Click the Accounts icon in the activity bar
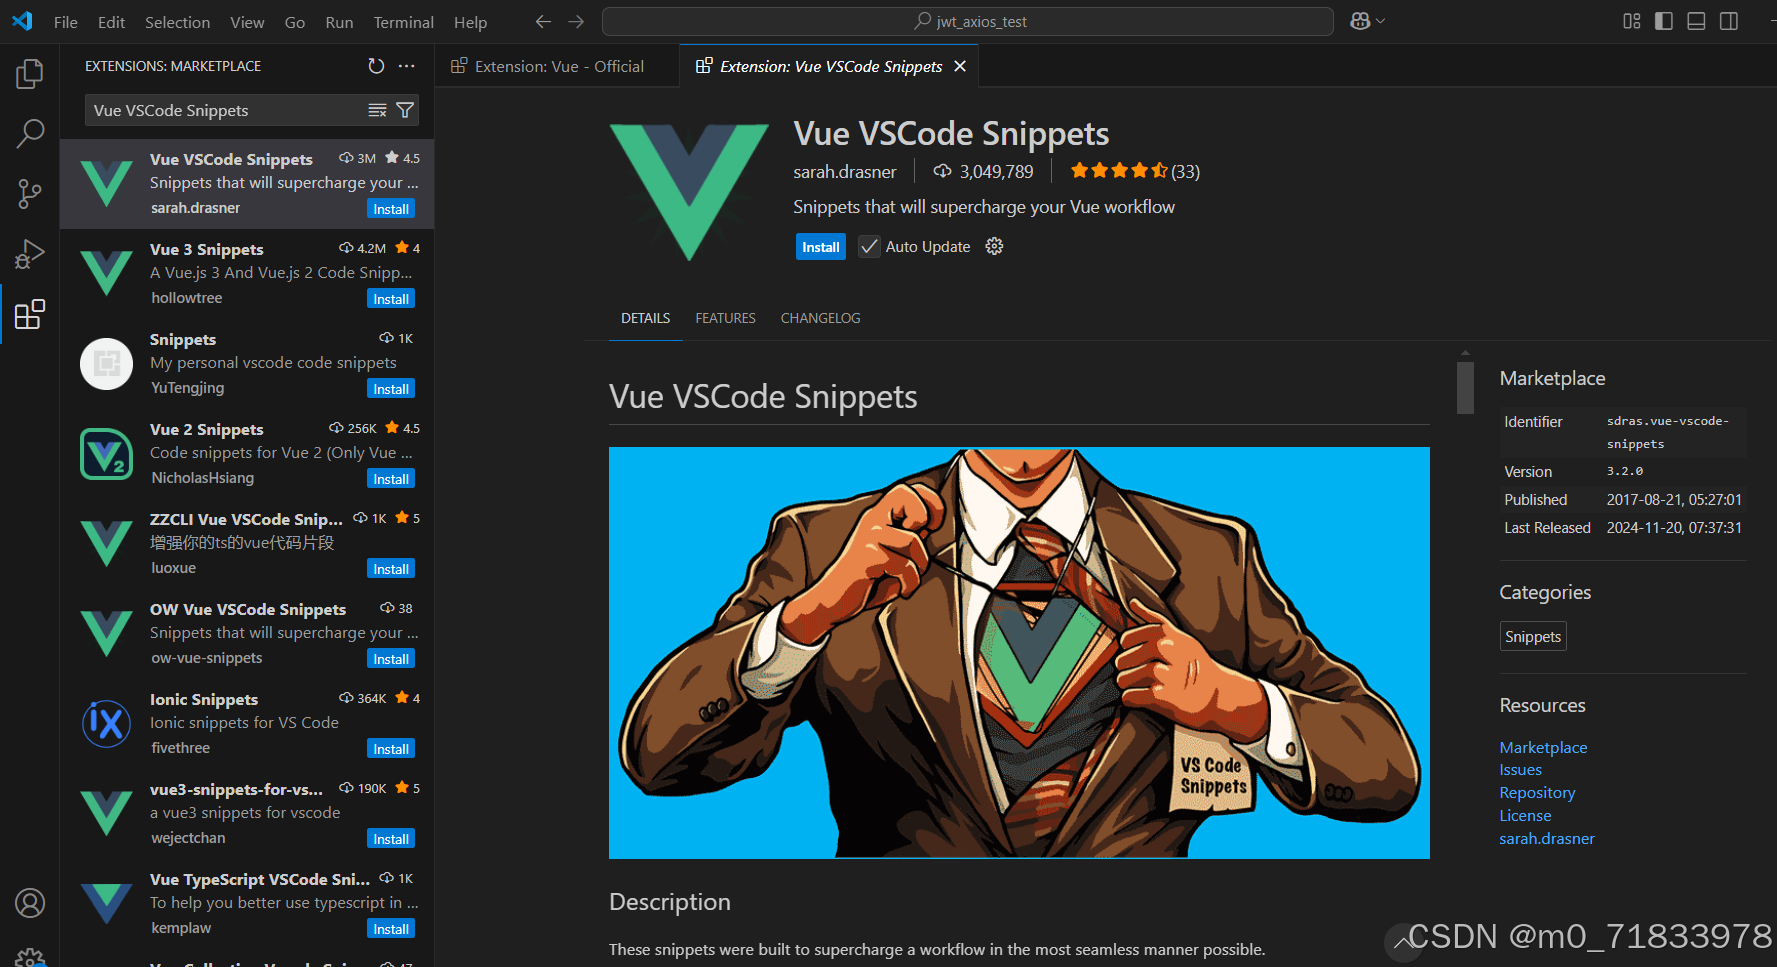The width and height of the screenshot is (1777, 967). 30,903
